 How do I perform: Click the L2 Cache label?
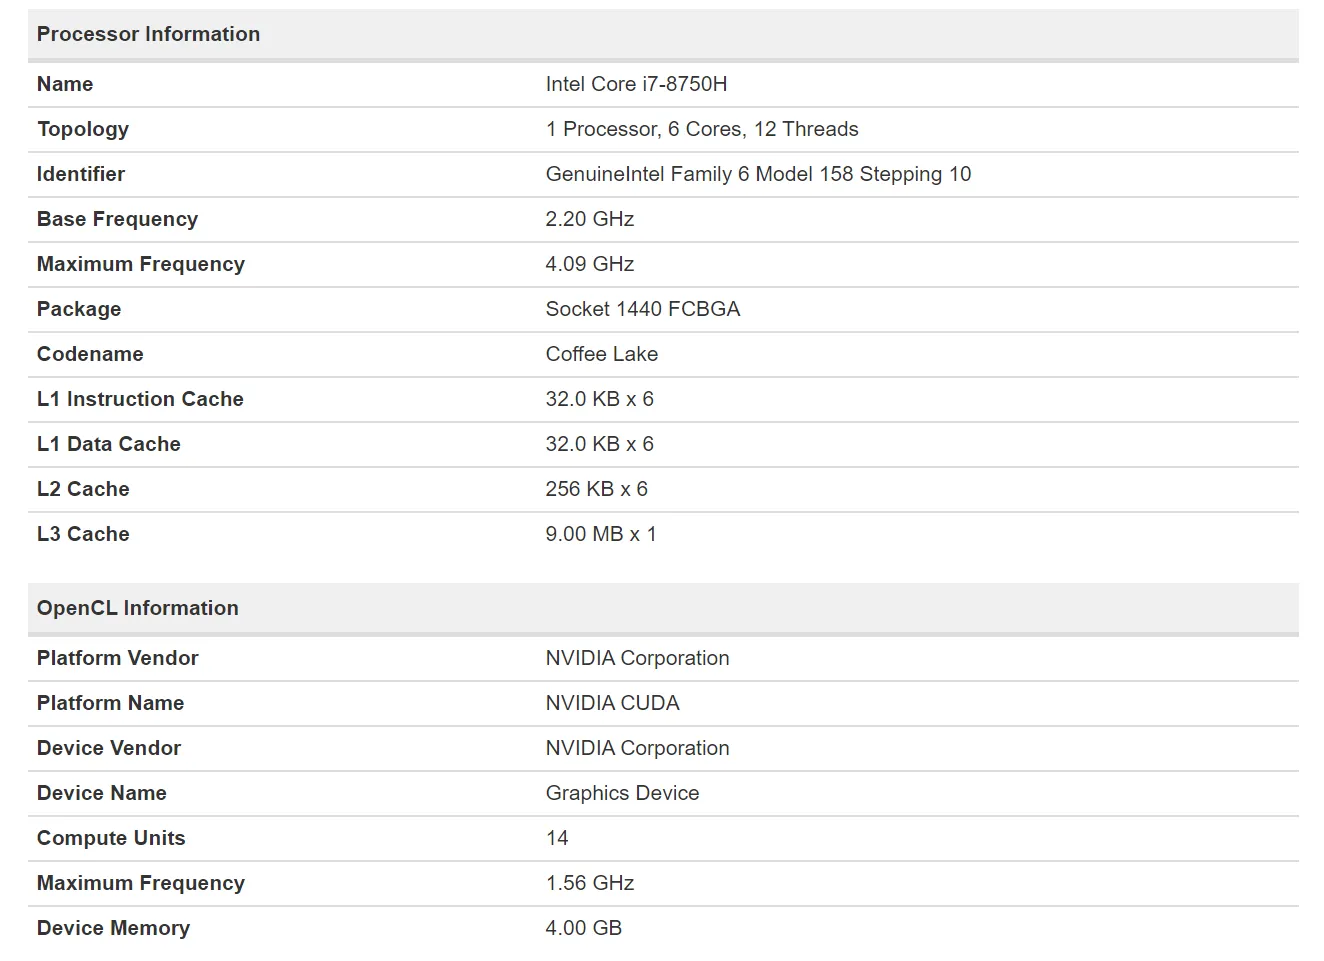83,489
